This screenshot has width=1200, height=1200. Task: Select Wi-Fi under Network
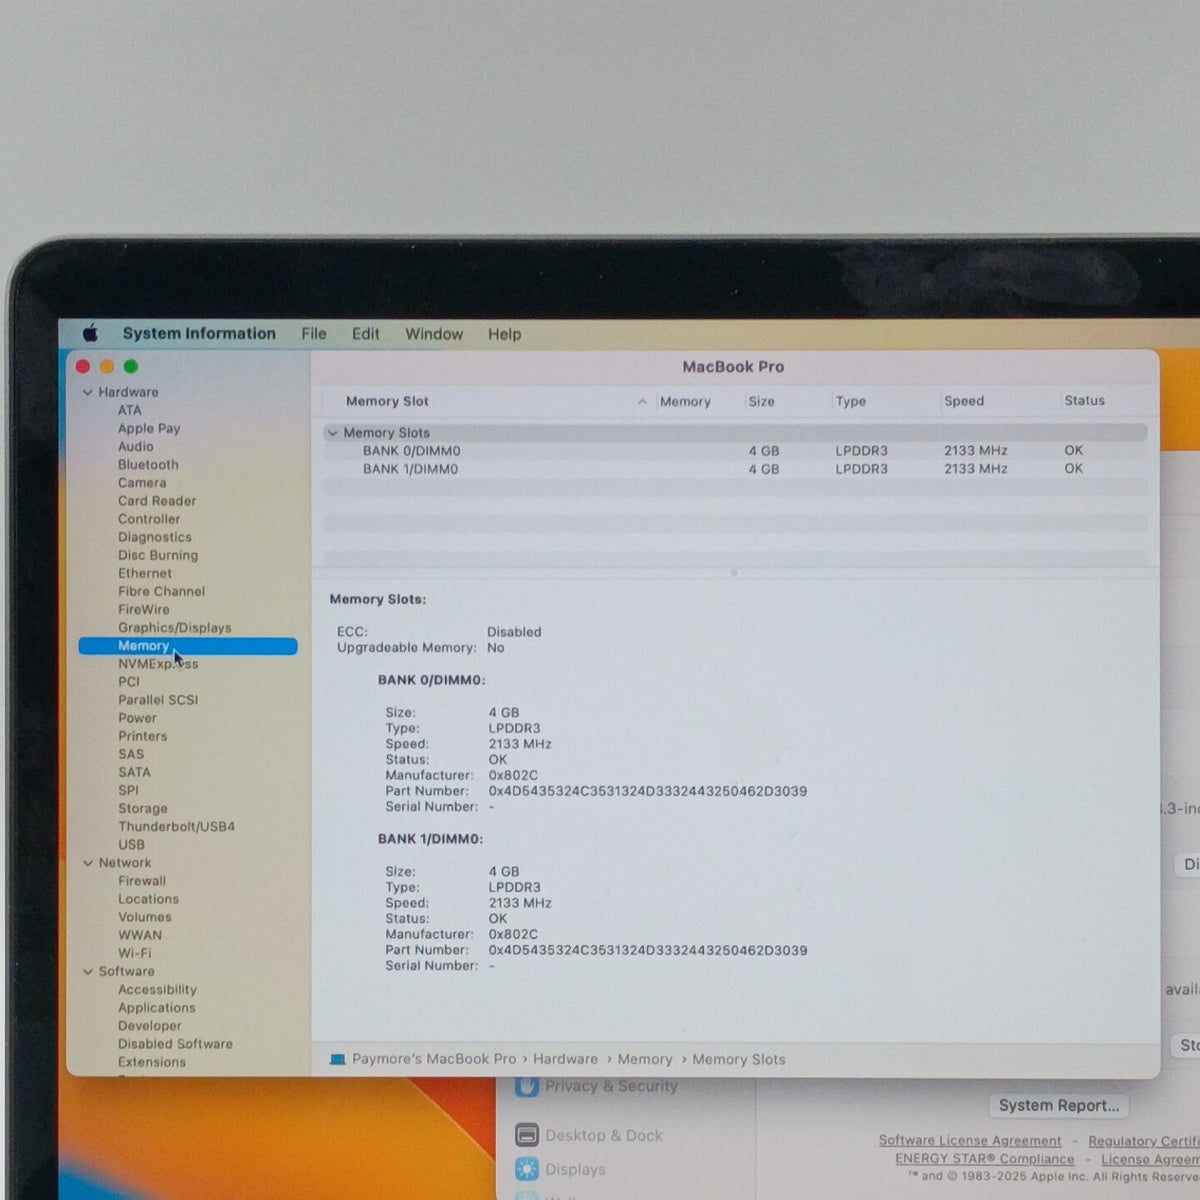[135, 953]
